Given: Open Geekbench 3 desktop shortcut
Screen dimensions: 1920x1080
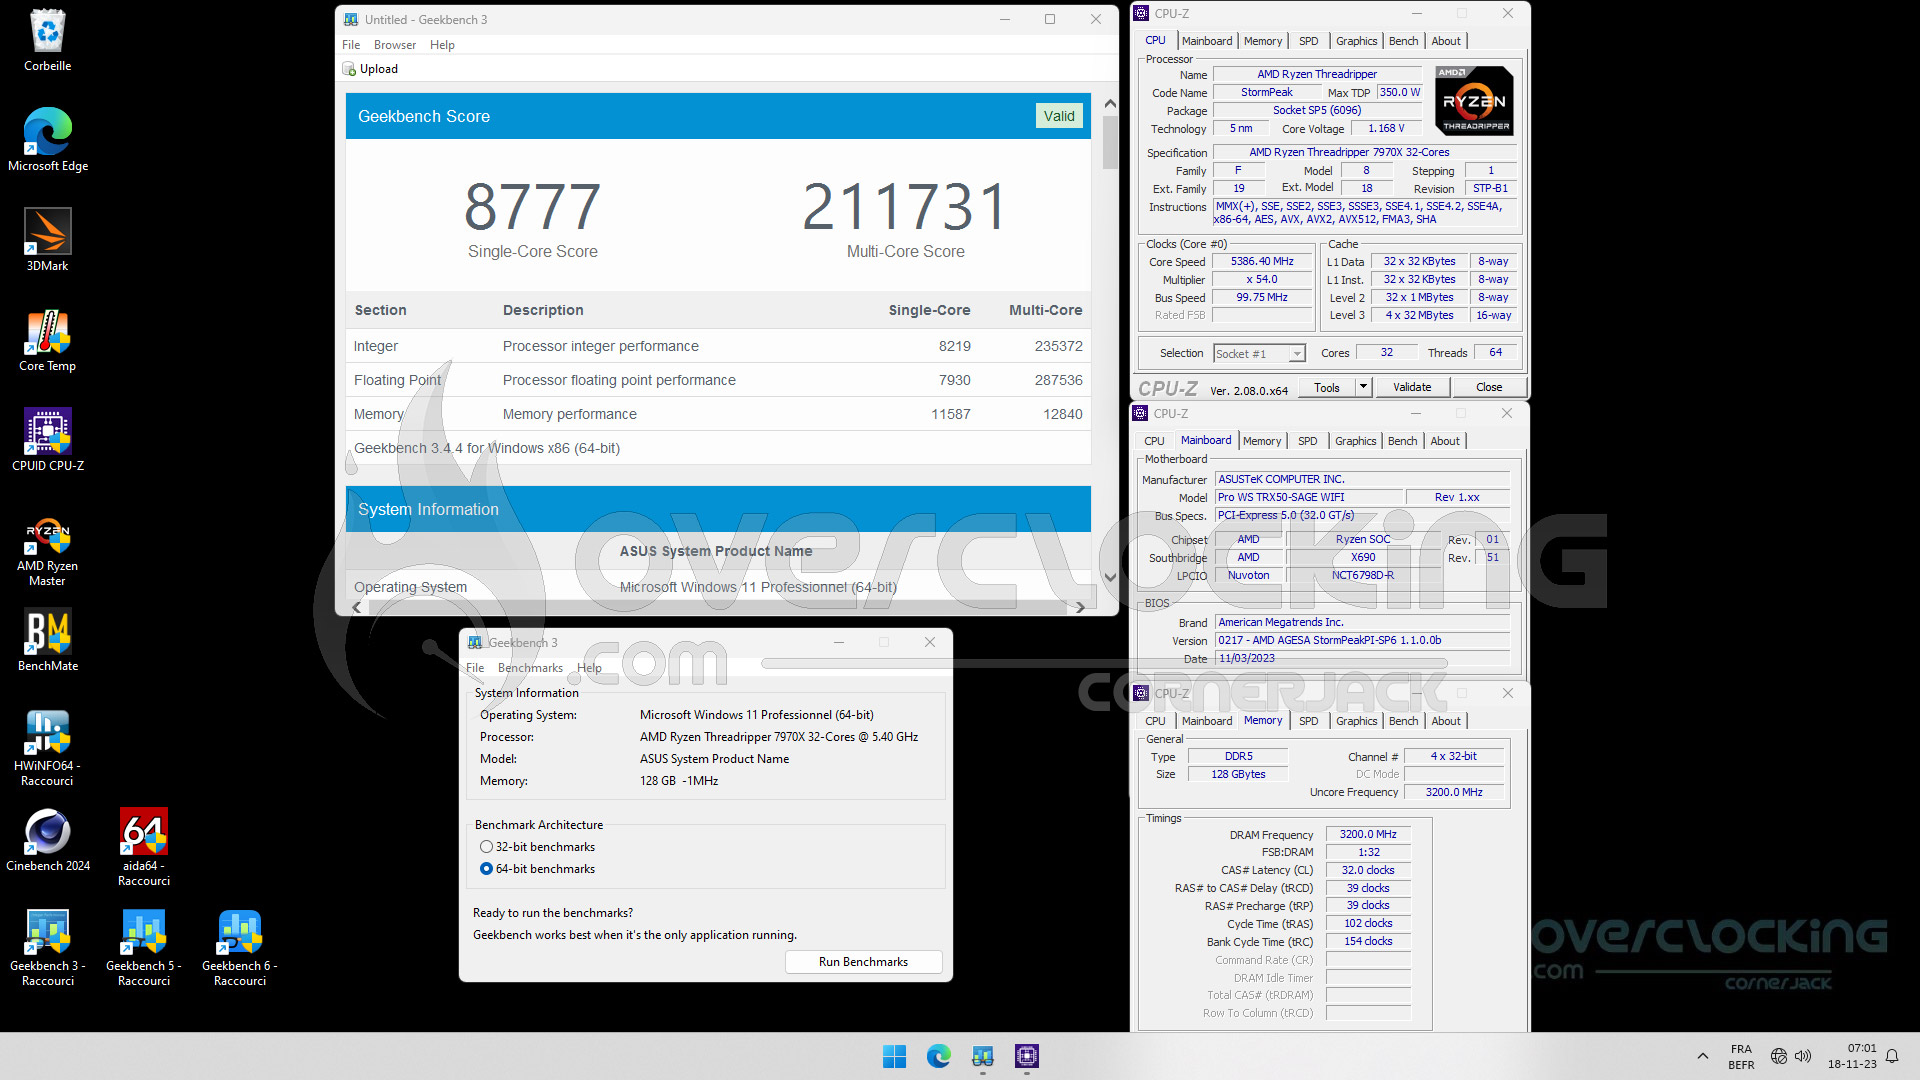Looking at the screenshot, I should [48, 947].
